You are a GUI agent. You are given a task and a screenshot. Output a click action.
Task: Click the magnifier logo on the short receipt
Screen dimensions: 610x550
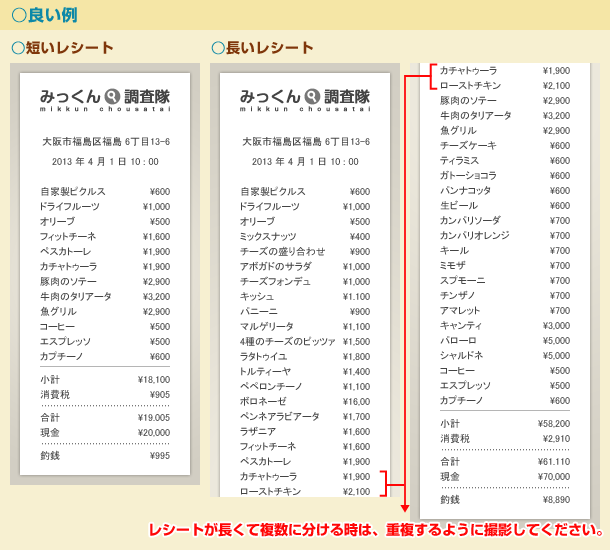[111, 97]
